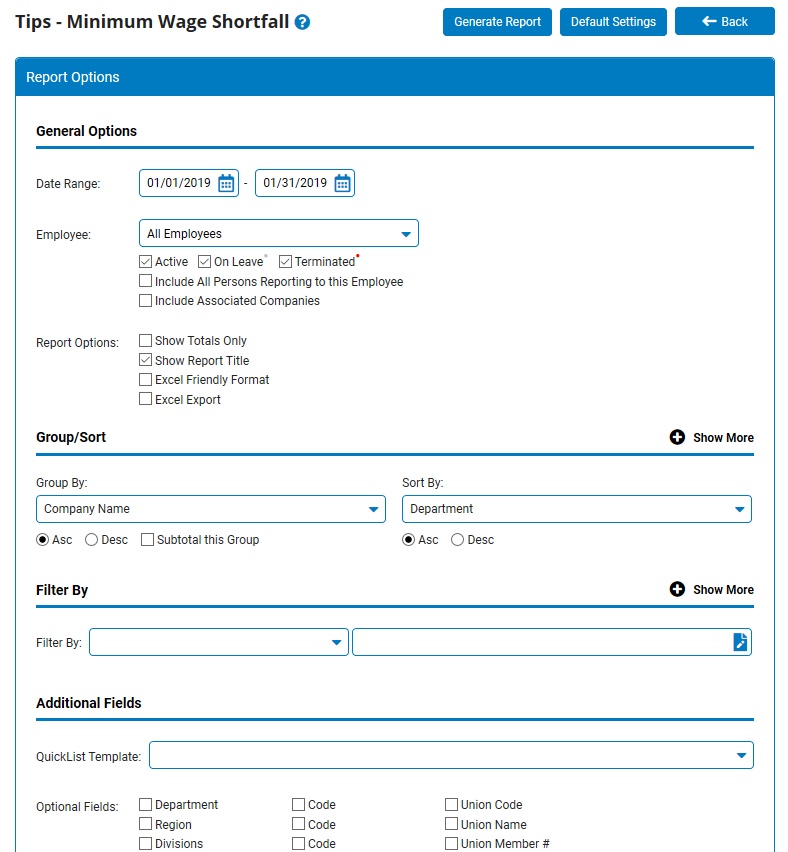The image size is (788, 852).
Task: Check the Union Code optional field
Action: click(x=451, y=804)
